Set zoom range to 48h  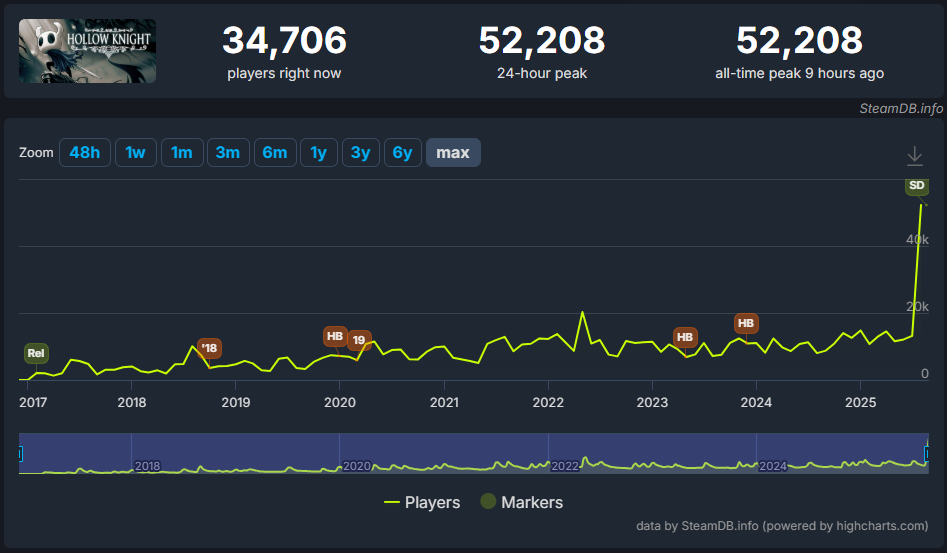tap(84, 152)
